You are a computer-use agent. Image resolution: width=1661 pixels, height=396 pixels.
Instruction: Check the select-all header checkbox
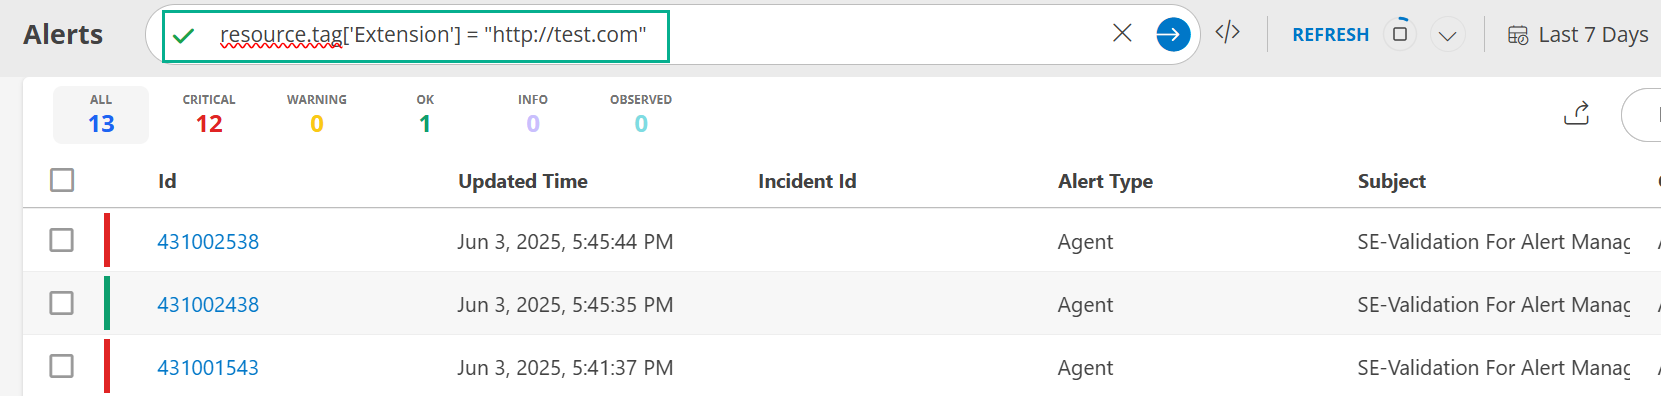click(62, 180)
